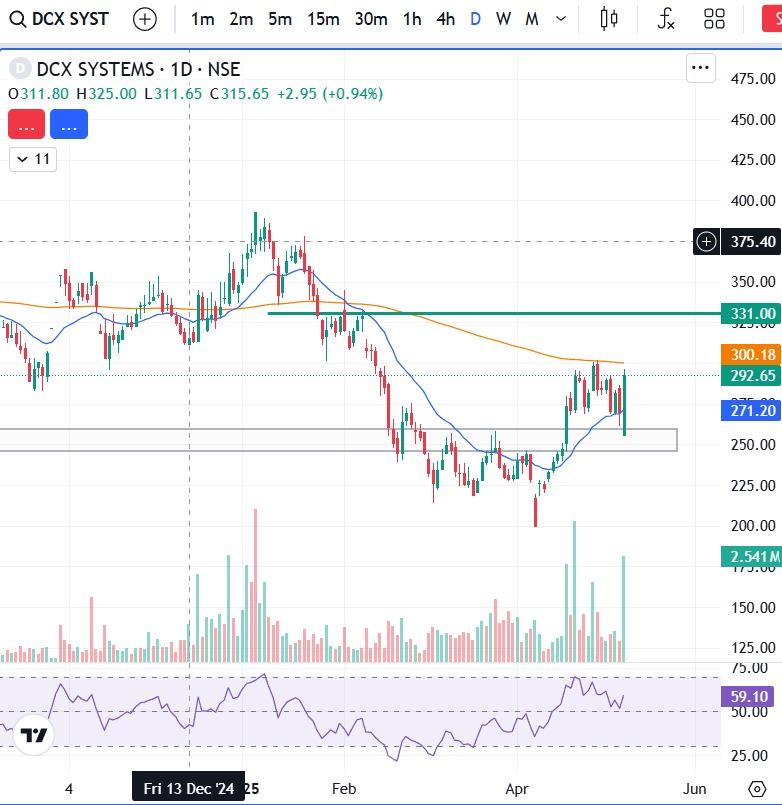Click the symbol logo D icon

click(20, 68)
